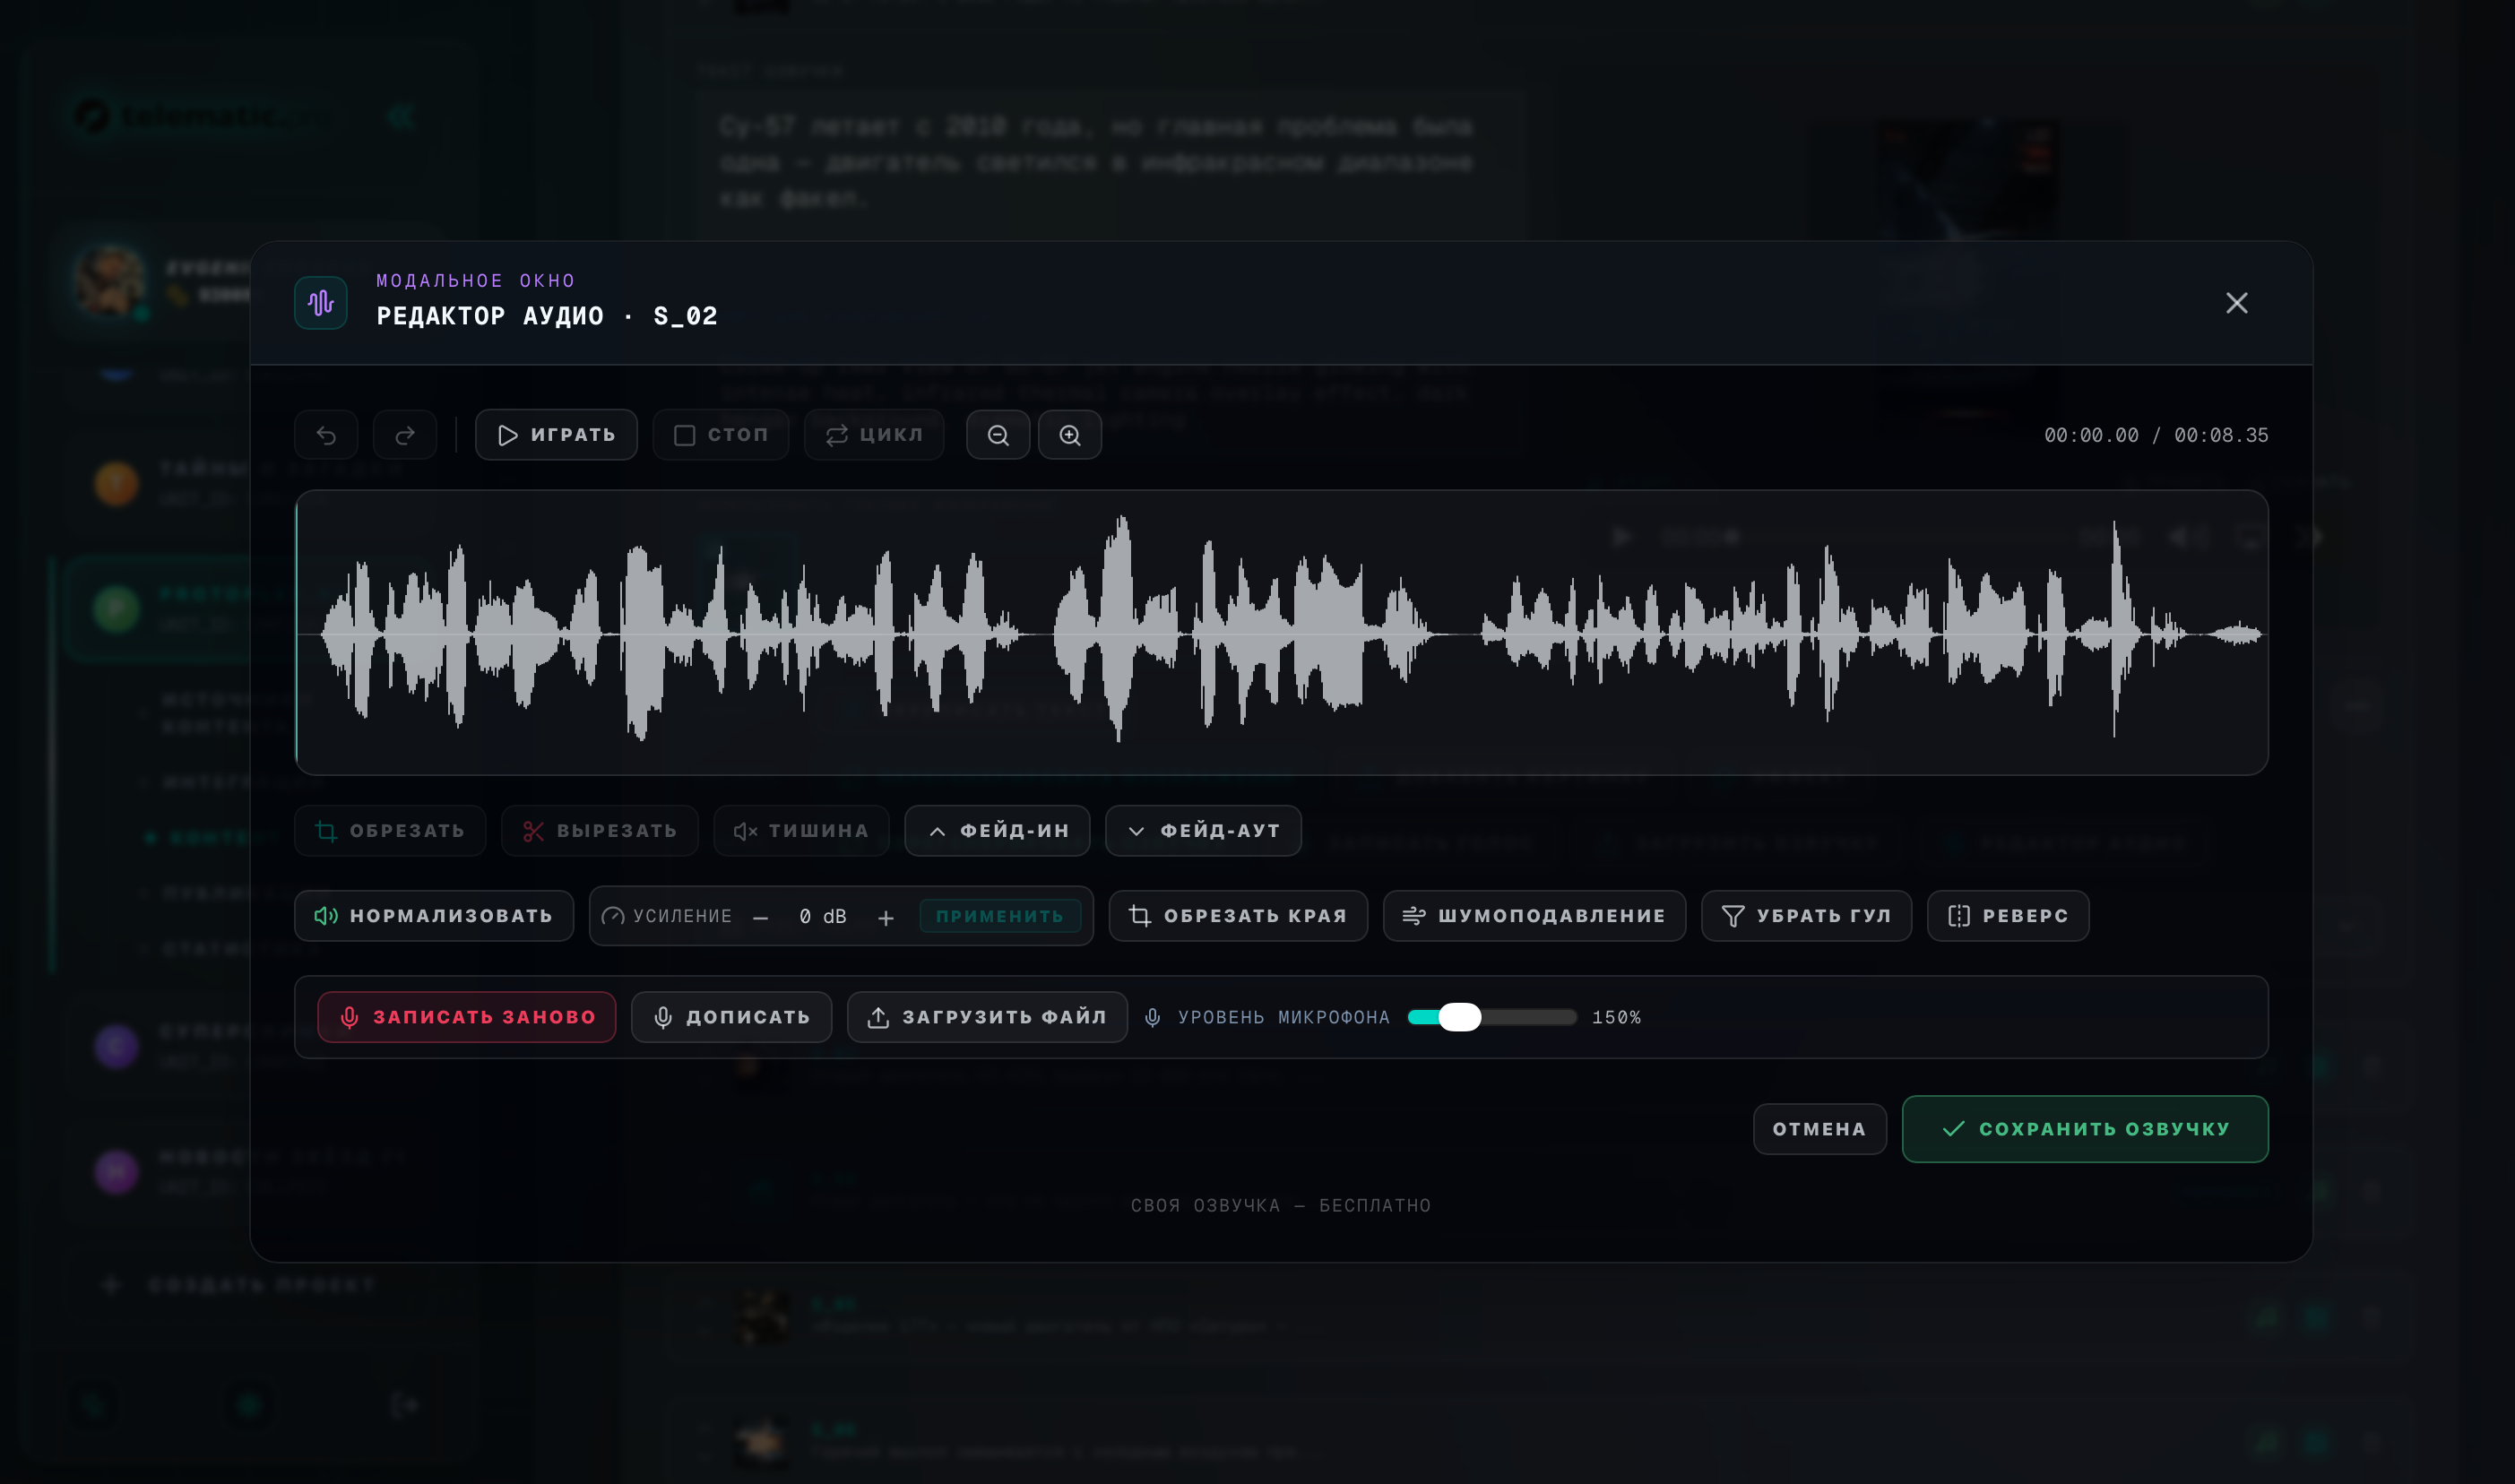Toggle loop with ЦИКЛ button

click(x=874, y=435)
